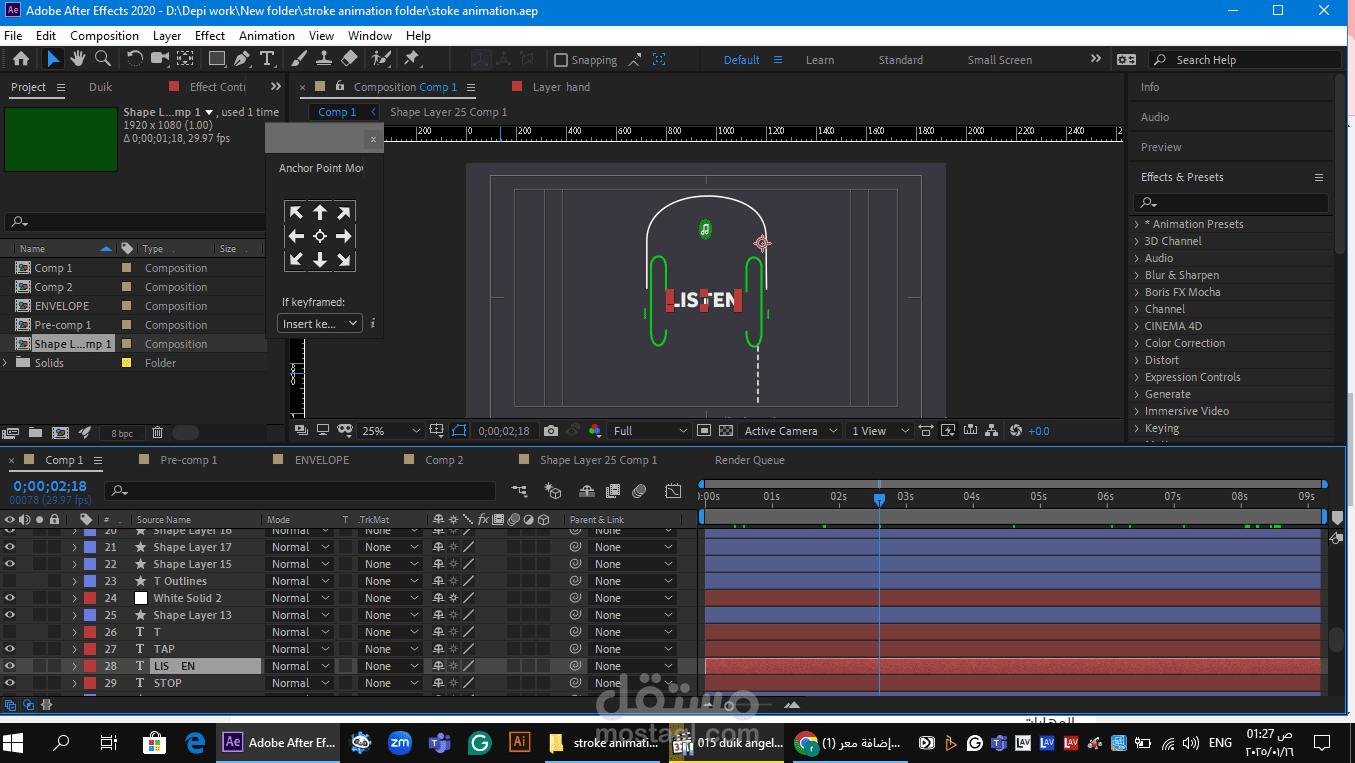
Task: Open the Graph Editor in timeline
Action: (x=674, y=491)
